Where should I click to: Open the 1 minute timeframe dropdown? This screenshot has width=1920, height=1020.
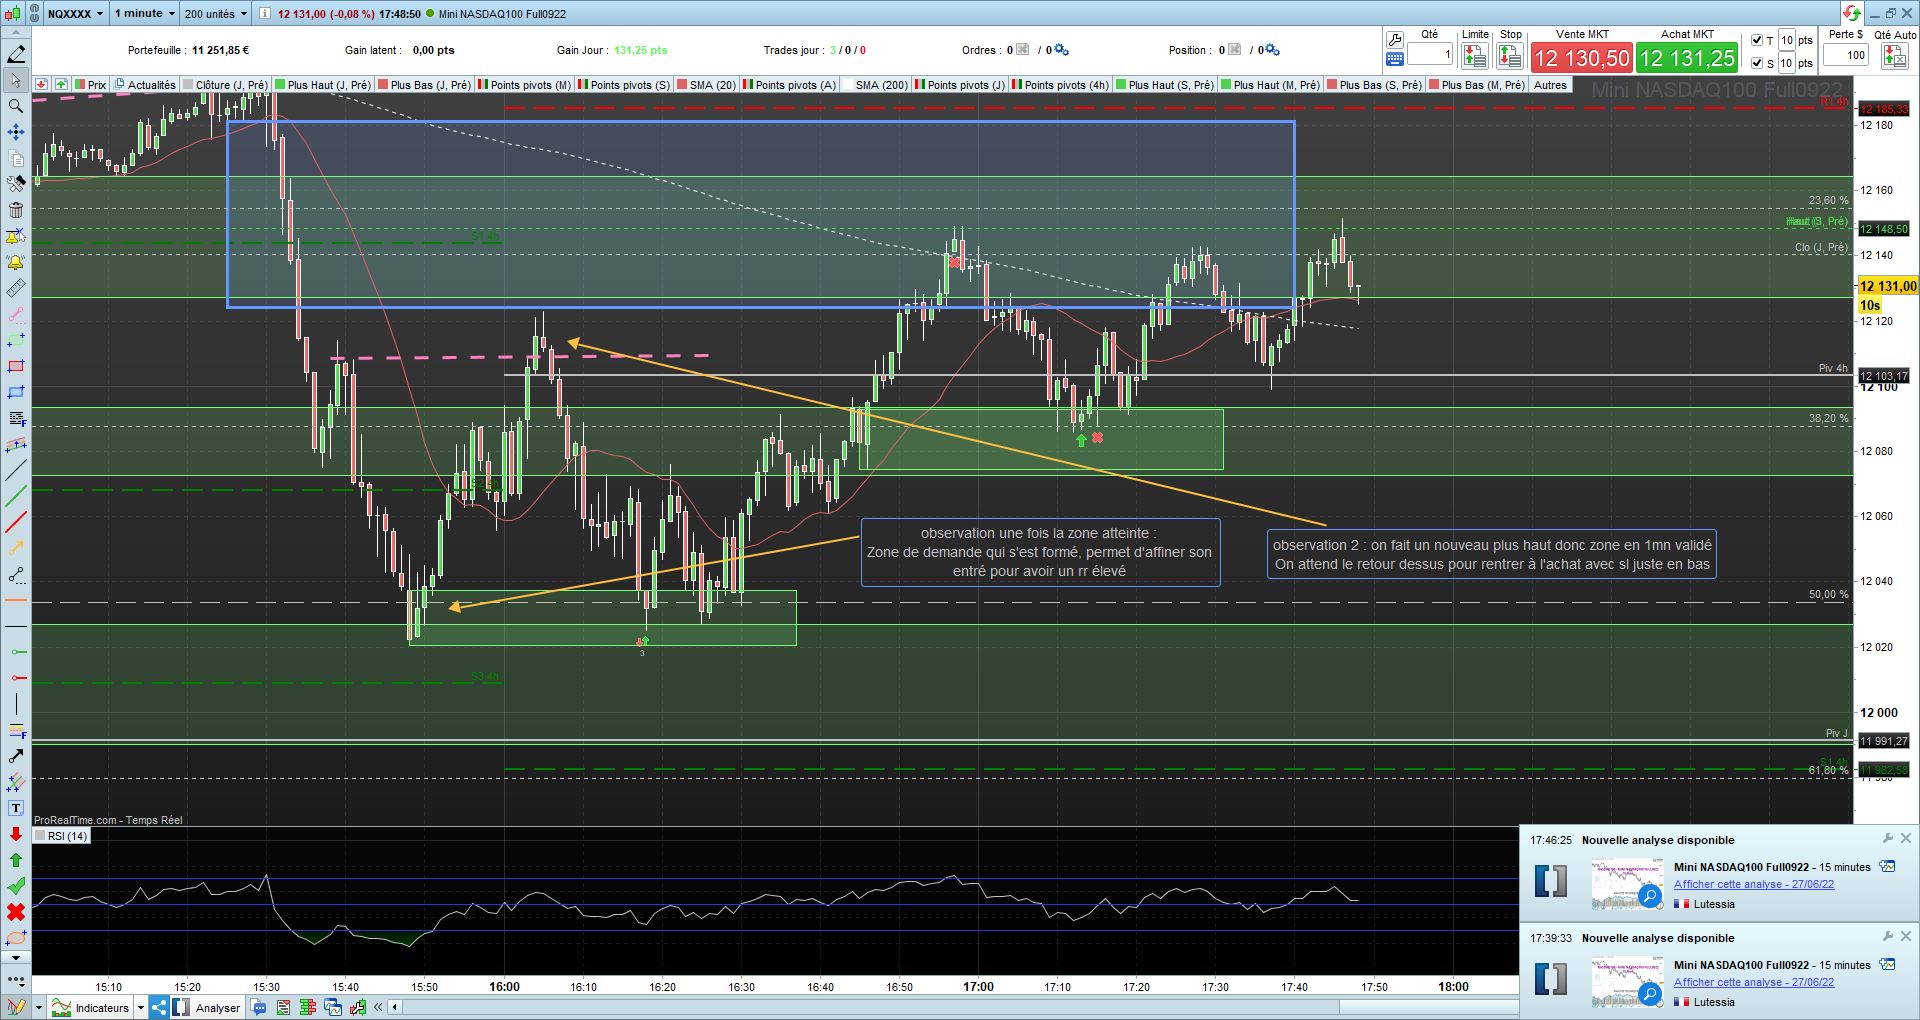(144, 14)
